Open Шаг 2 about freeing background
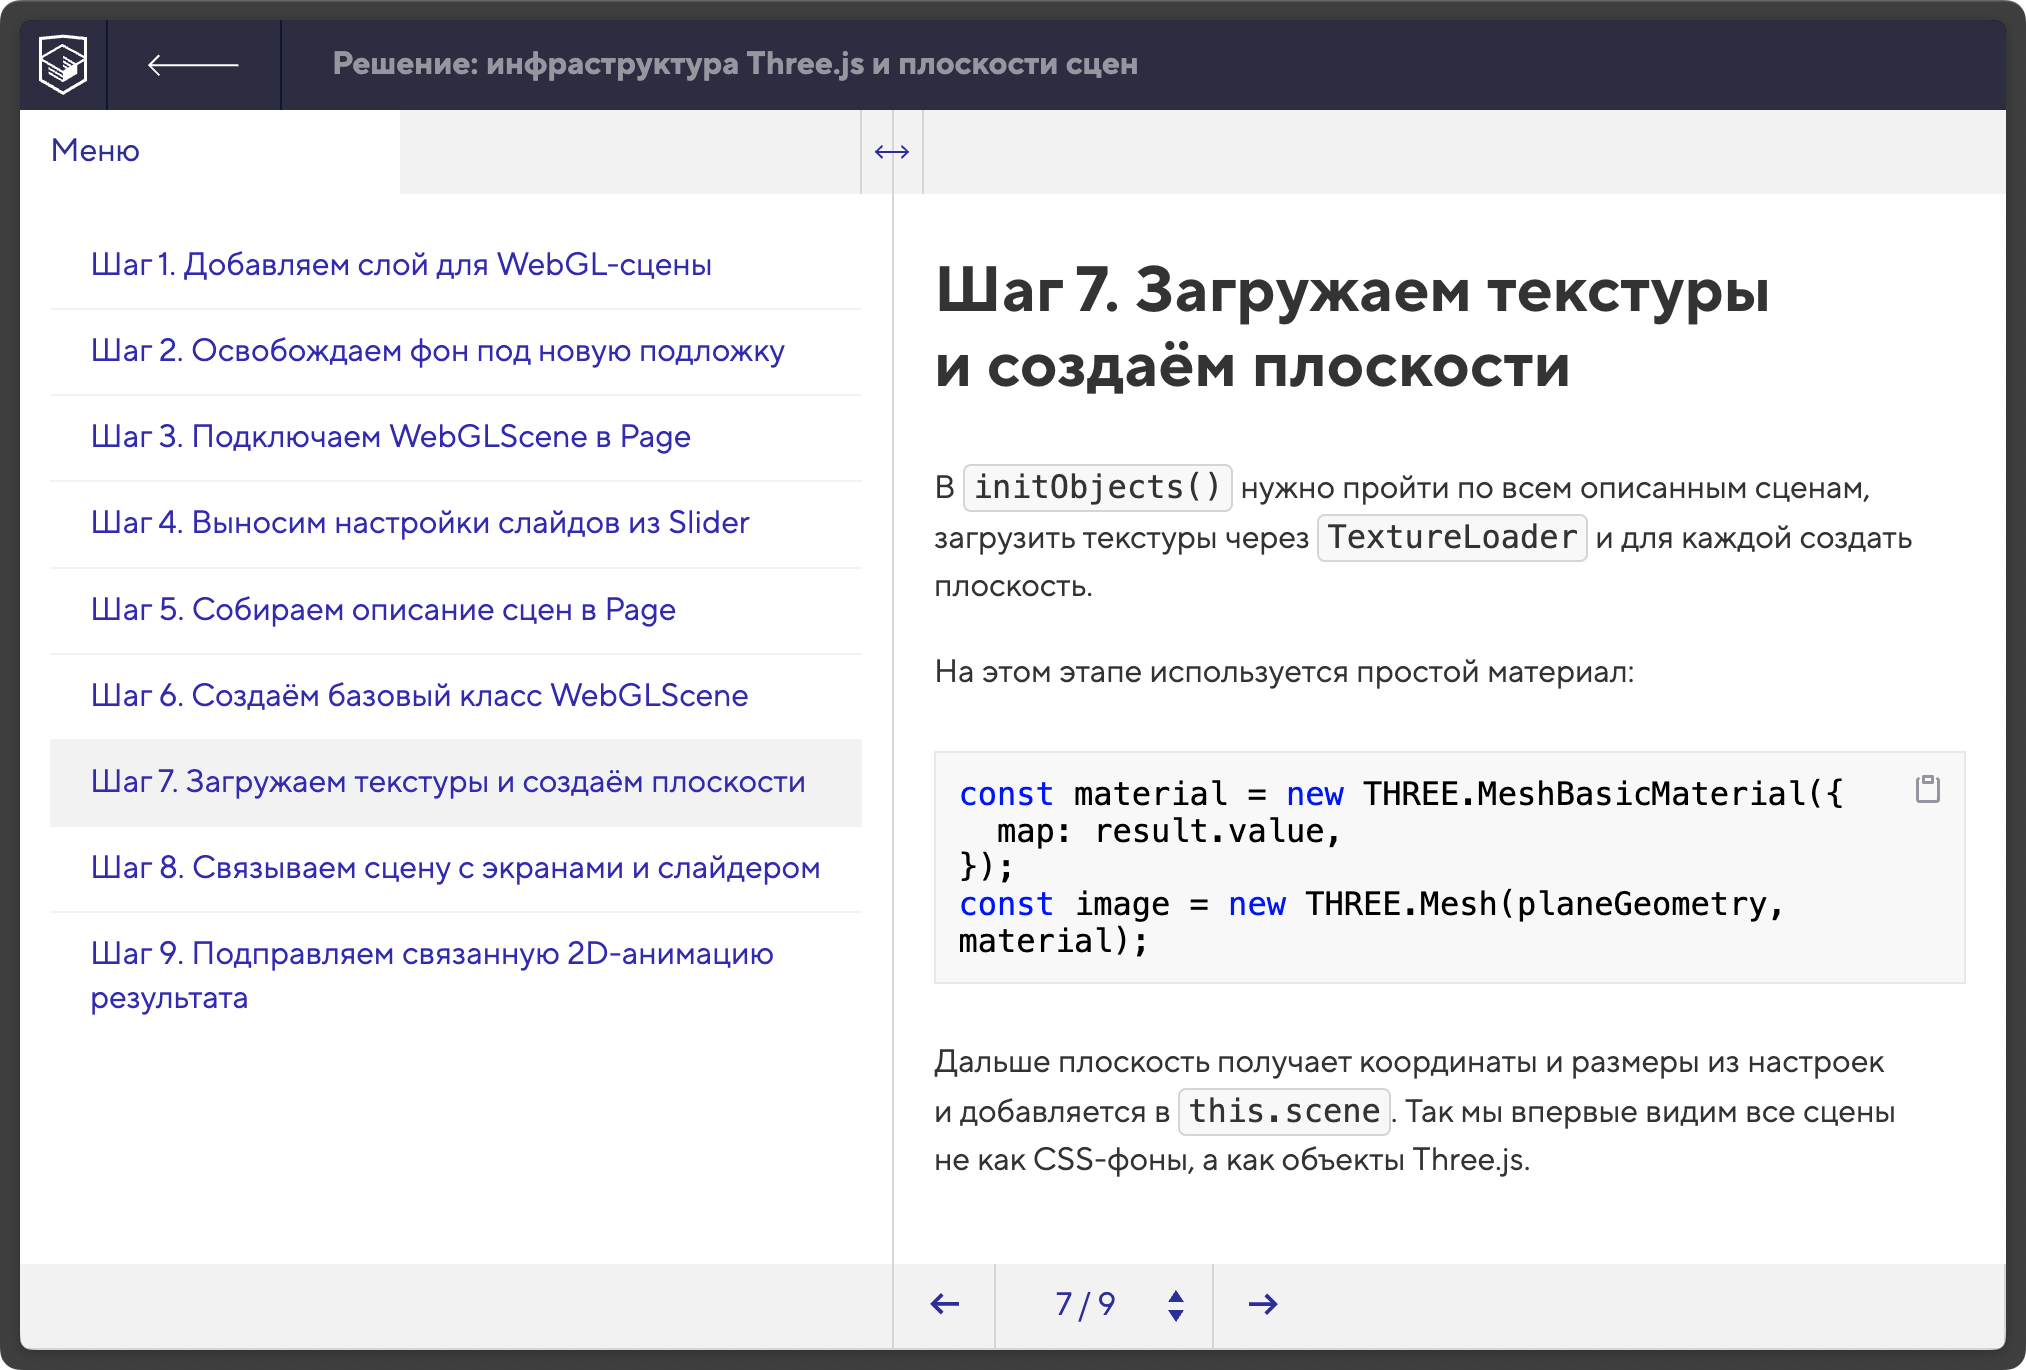Screen dimensions: 2026x1370 click(437, 351)
